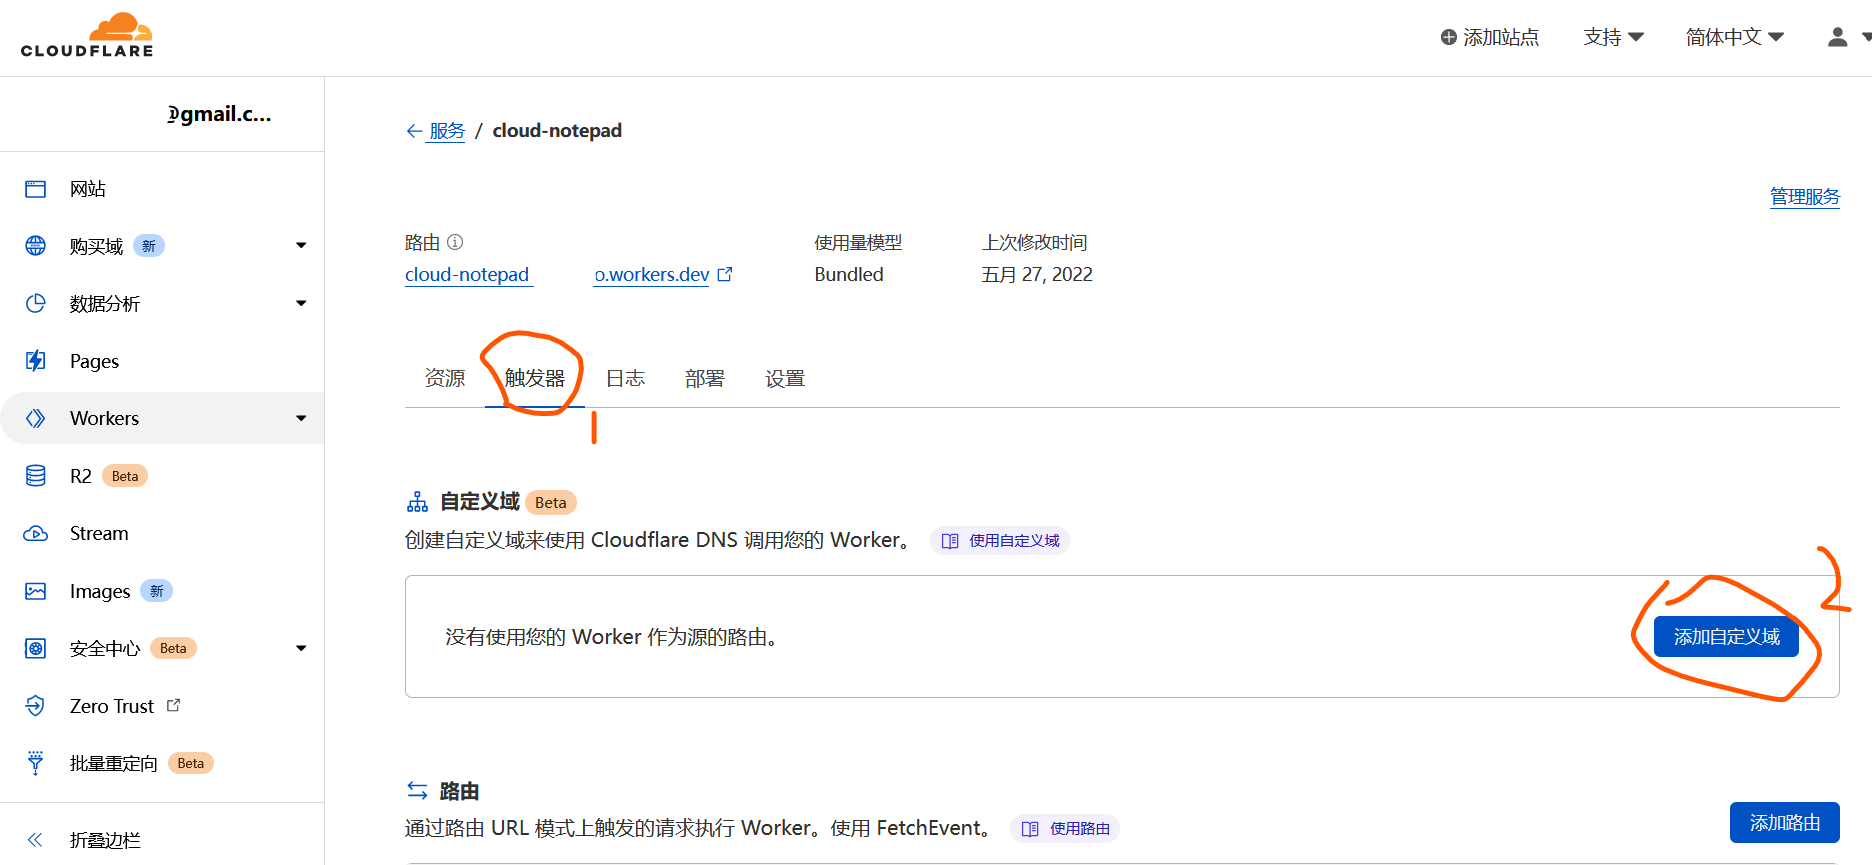Click the Beta badge next to 自定义域

[551, 502]
